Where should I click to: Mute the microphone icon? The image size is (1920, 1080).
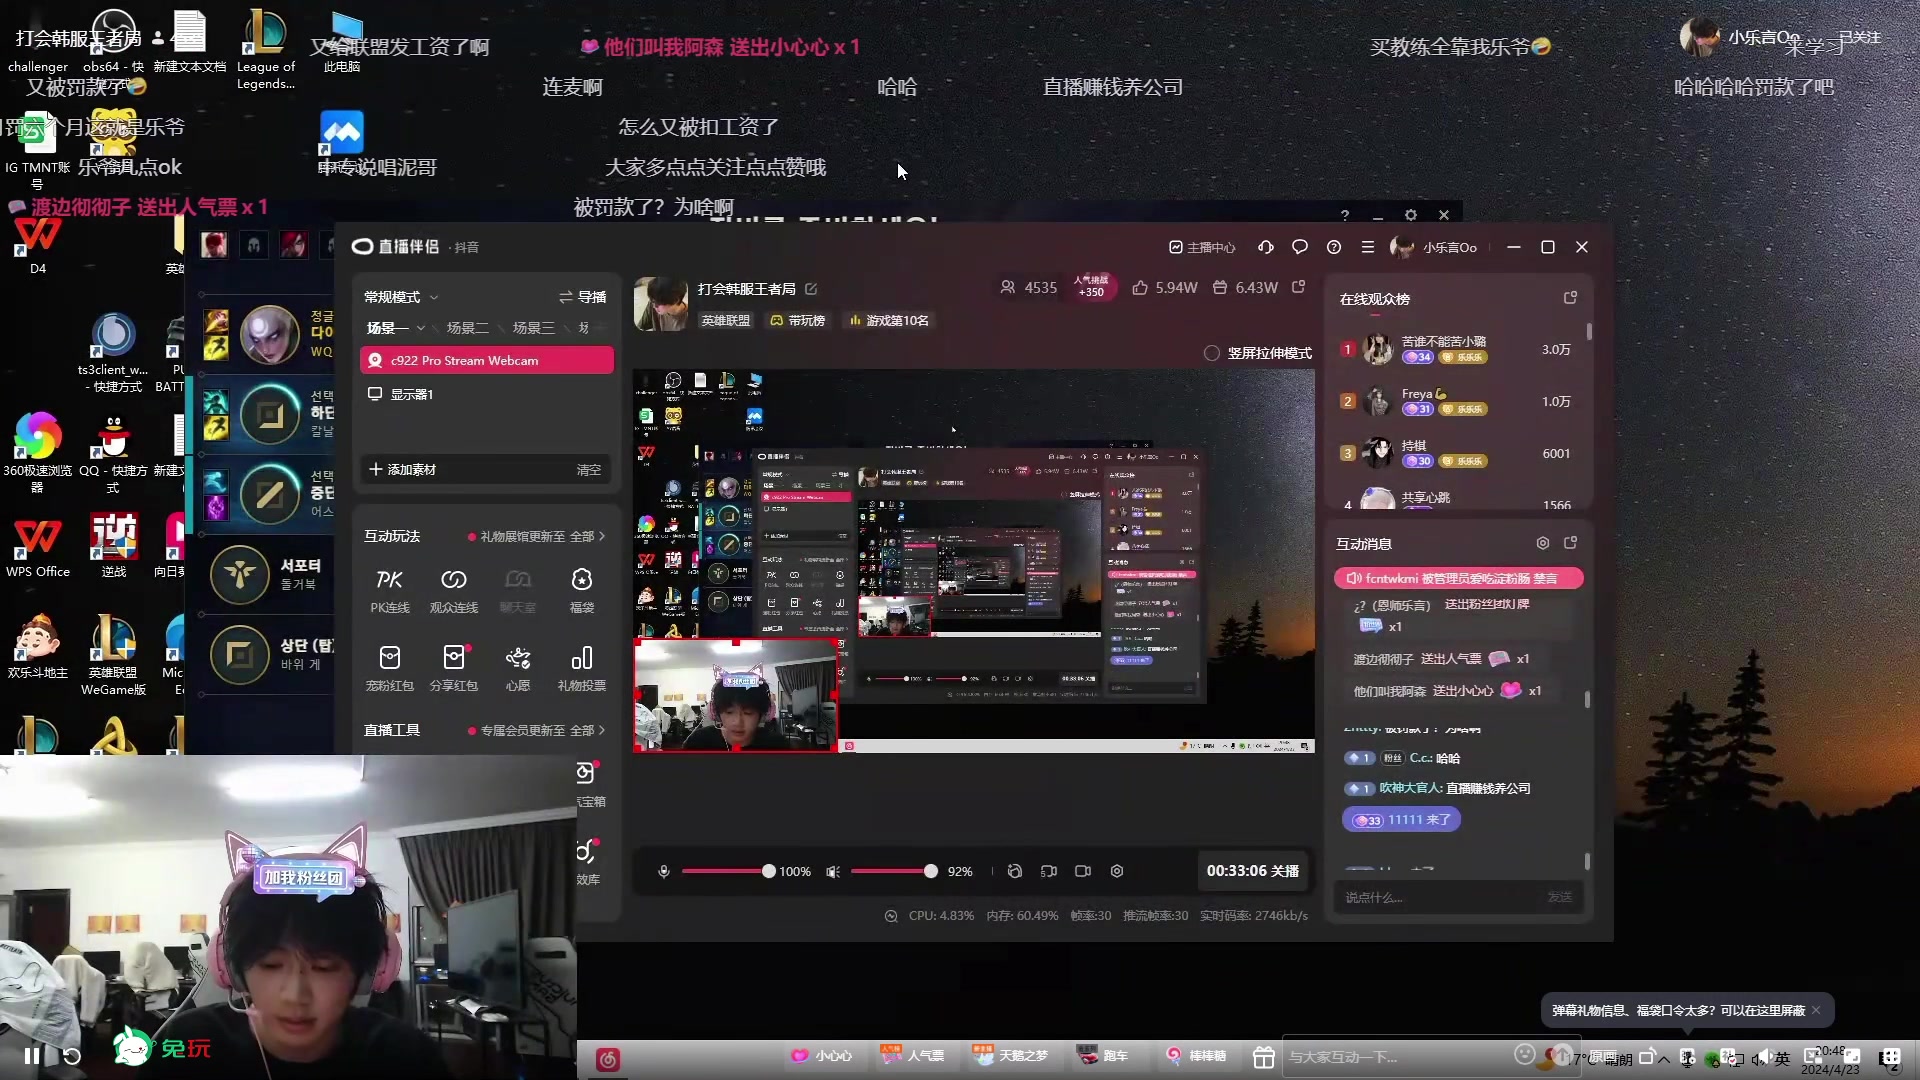[663, 872]
